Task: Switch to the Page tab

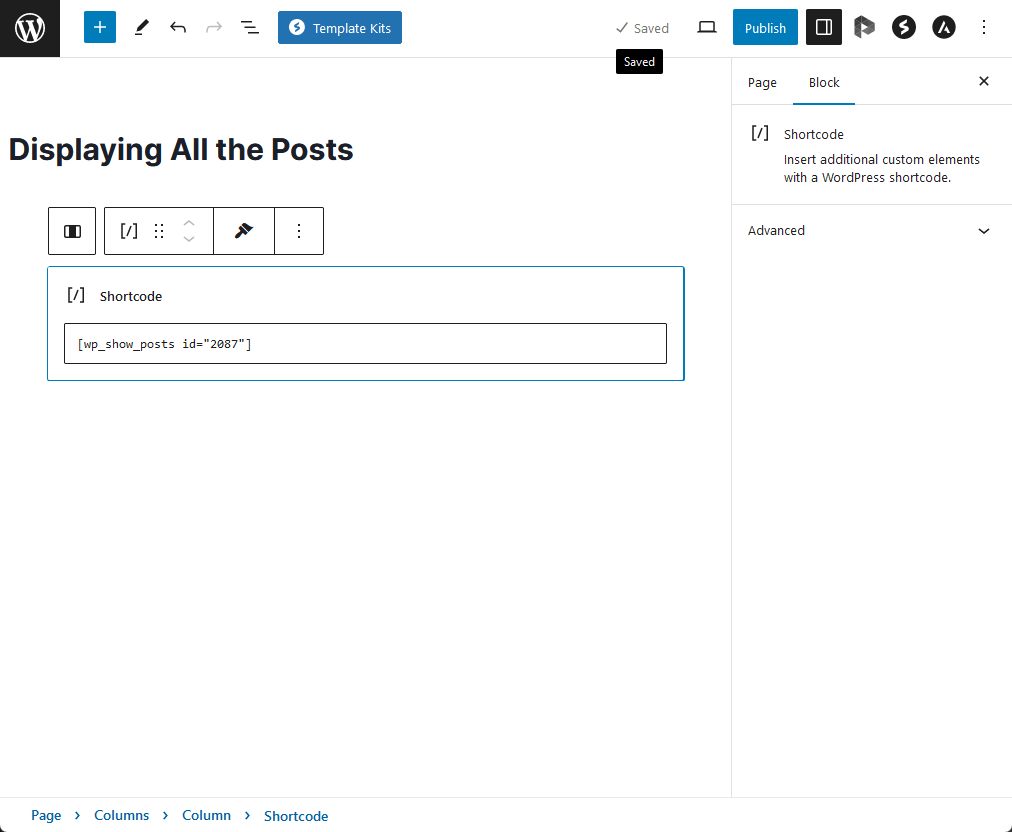Action: 762,83
